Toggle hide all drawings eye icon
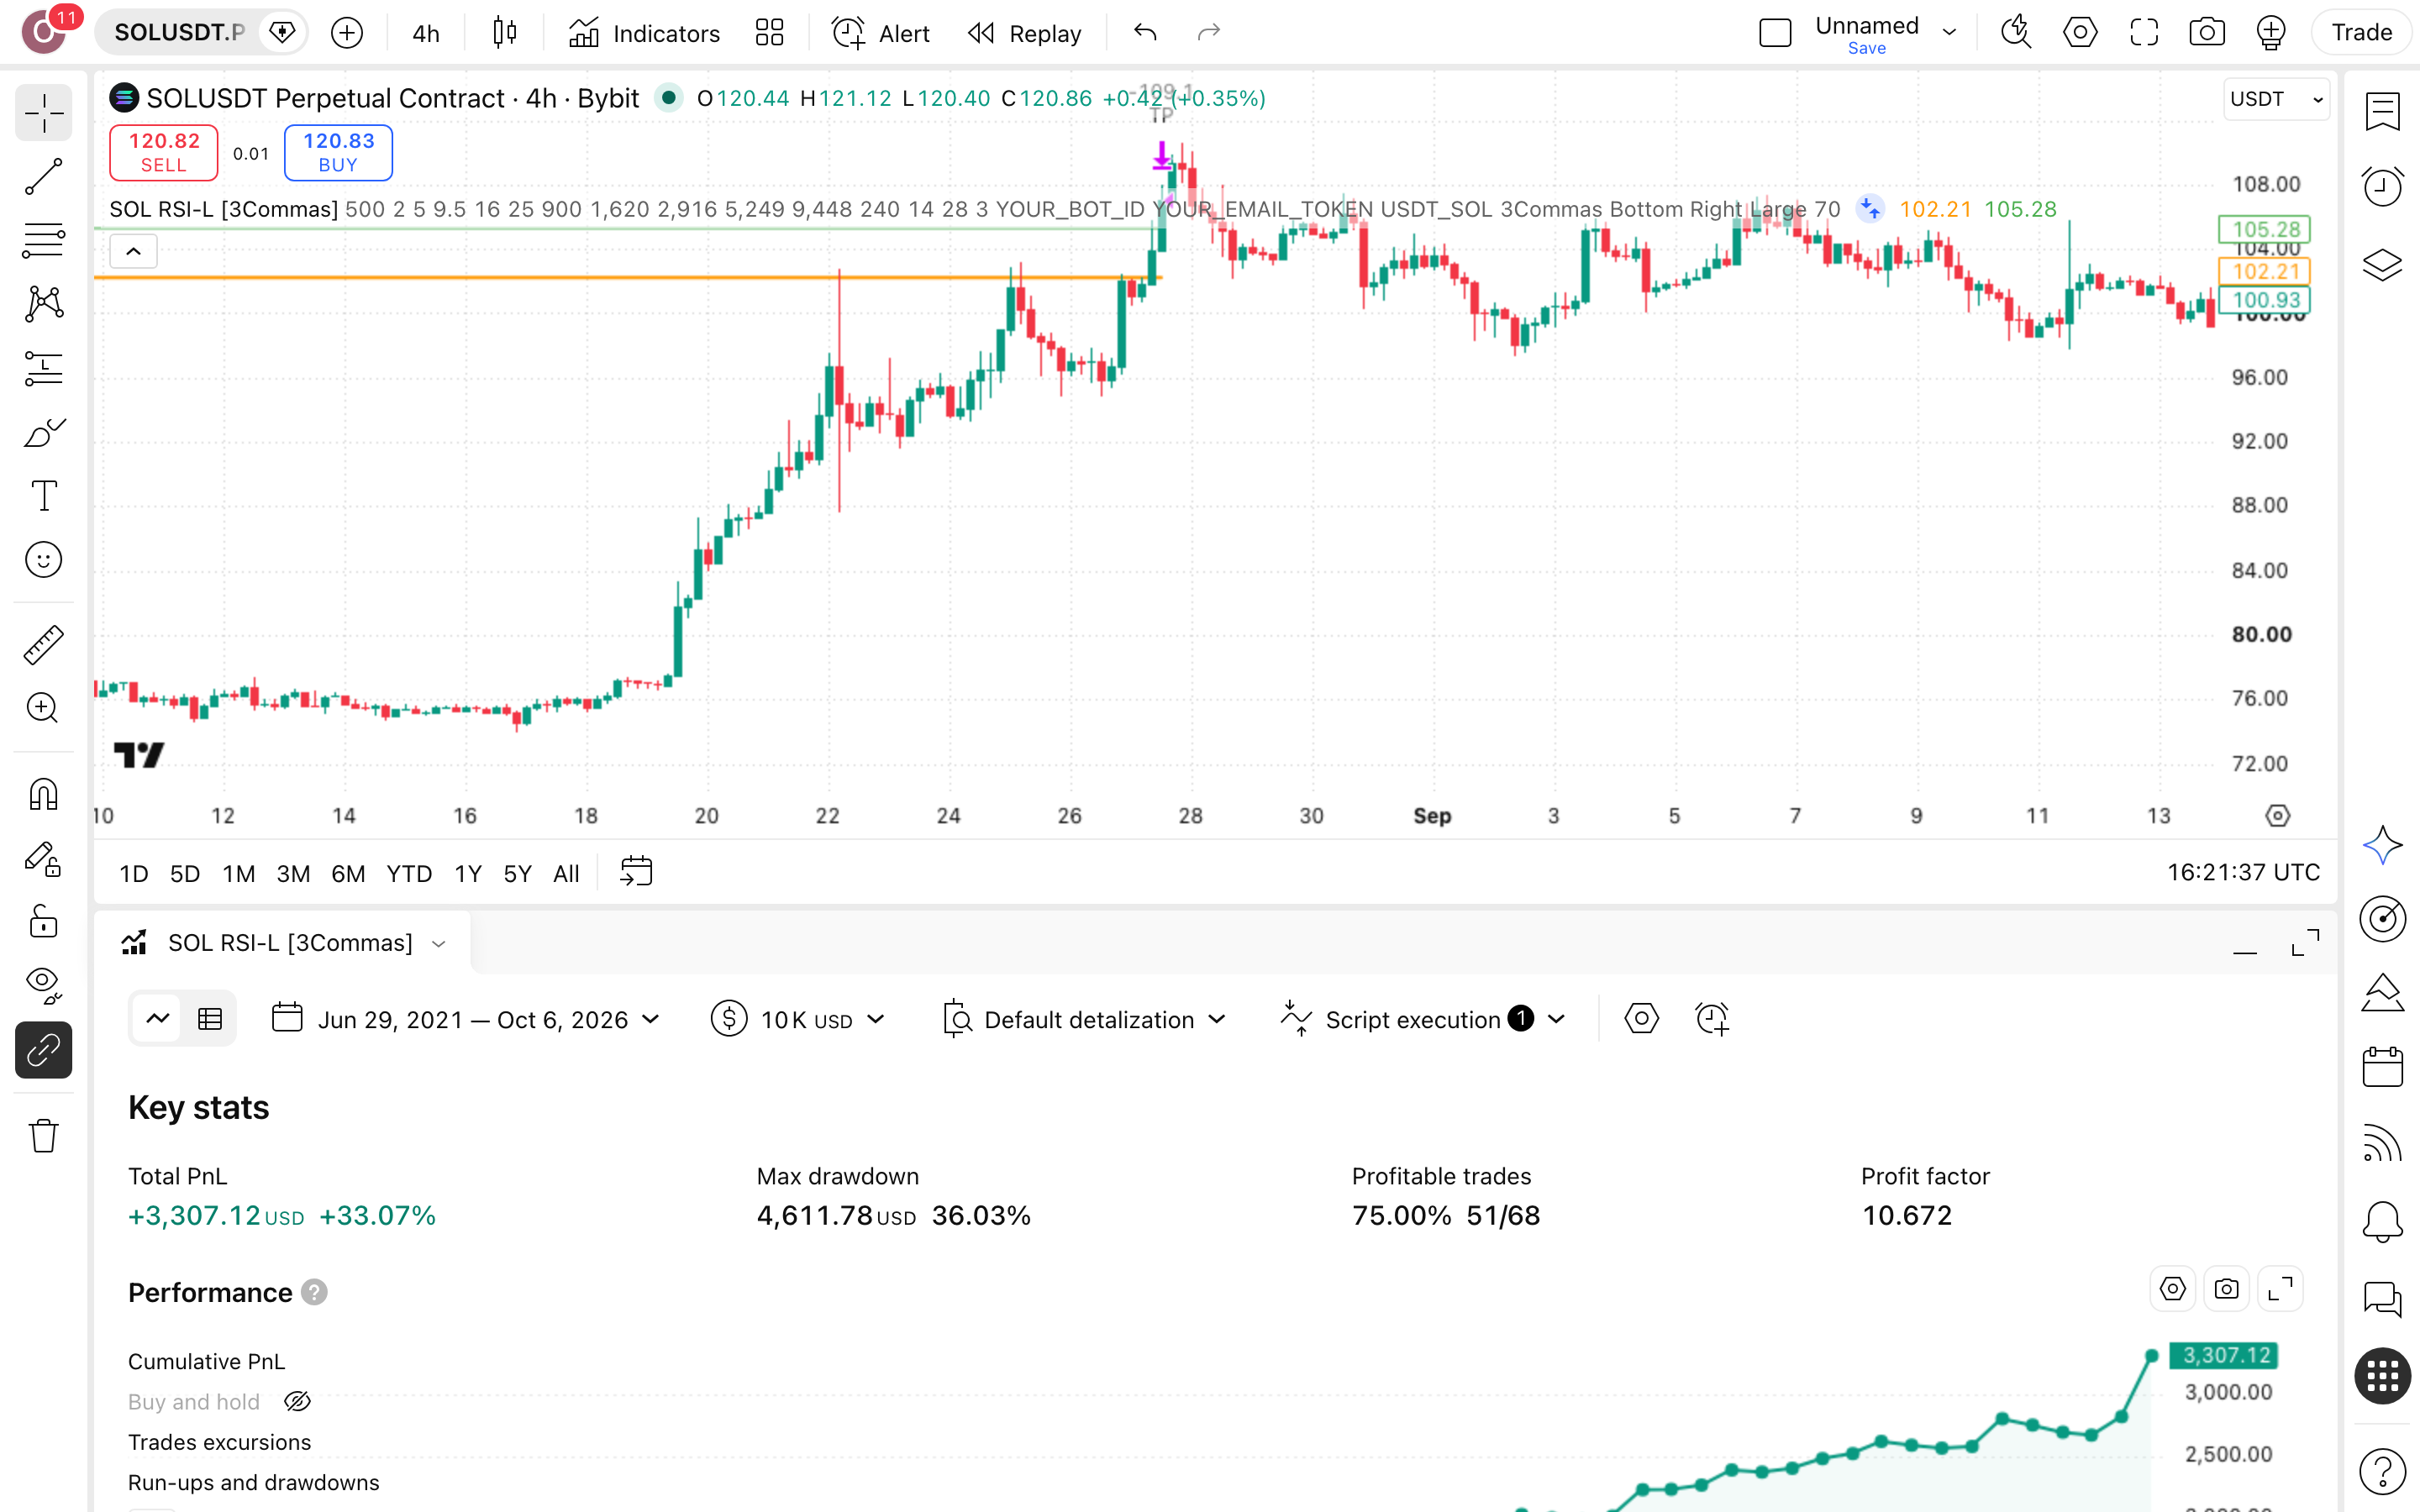Screen dimensions: 2420x1512 (43, 986)
